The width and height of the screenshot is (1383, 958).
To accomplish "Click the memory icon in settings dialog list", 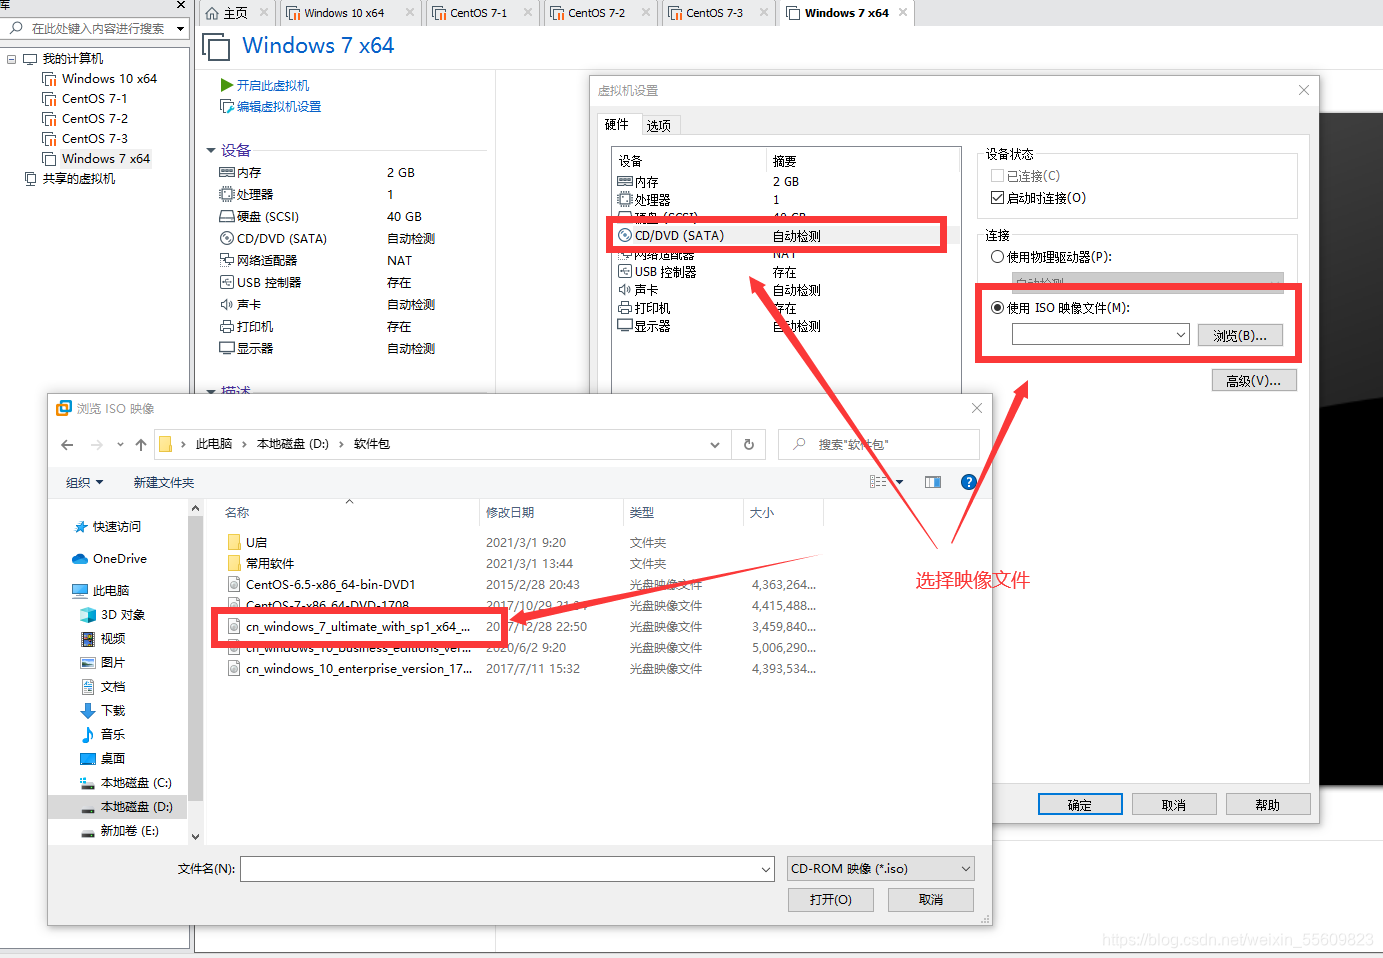I will (625, 181).
